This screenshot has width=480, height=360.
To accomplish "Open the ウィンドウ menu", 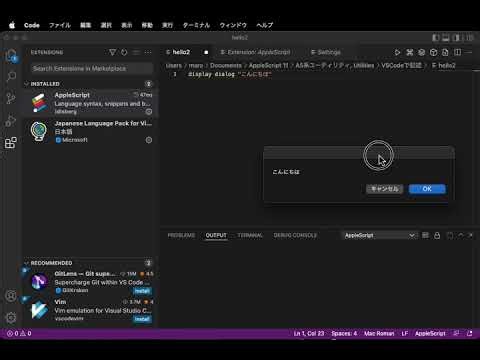I will coord(233,25).
